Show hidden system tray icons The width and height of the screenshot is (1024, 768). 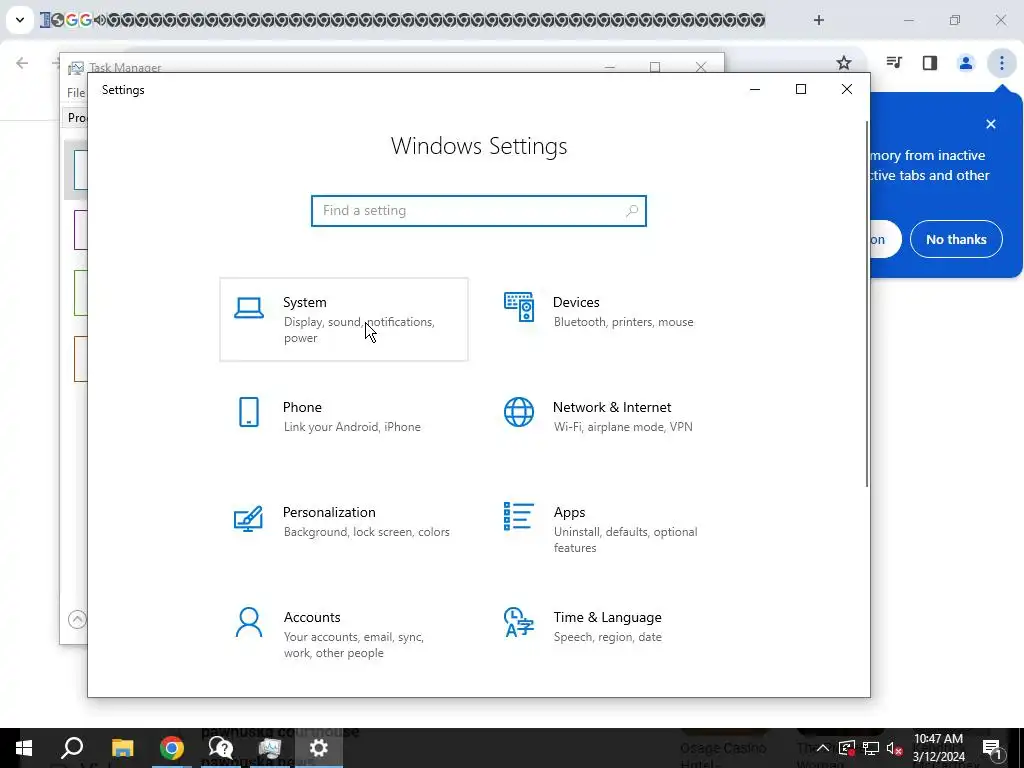tap(823, 748)
